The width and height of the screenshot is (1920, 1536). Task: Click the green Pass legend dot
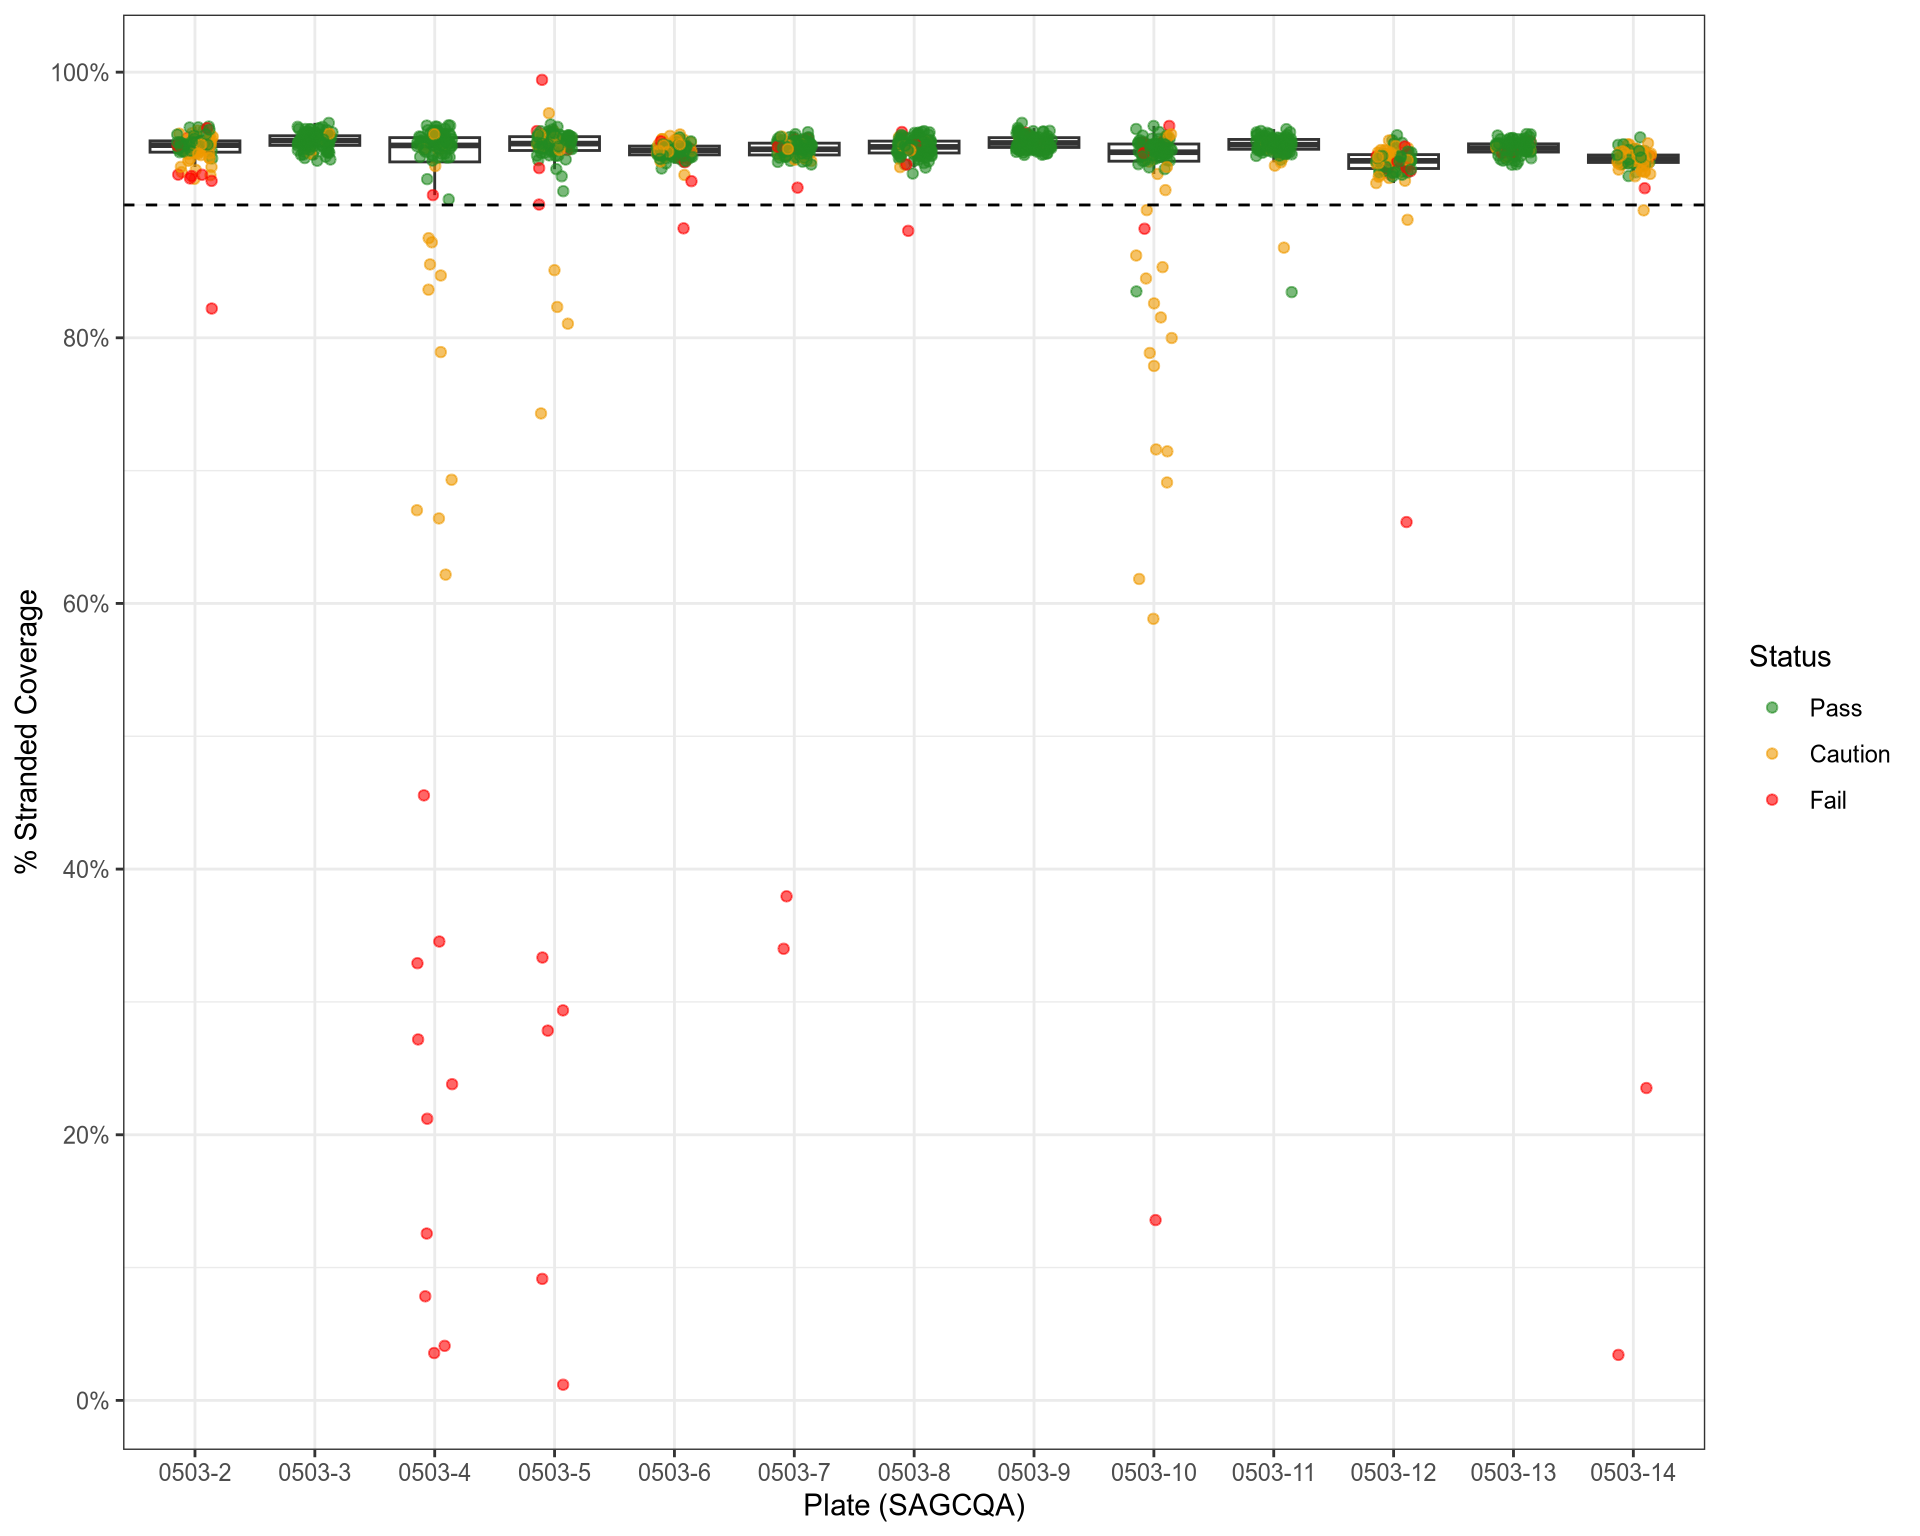point(1772,708)
